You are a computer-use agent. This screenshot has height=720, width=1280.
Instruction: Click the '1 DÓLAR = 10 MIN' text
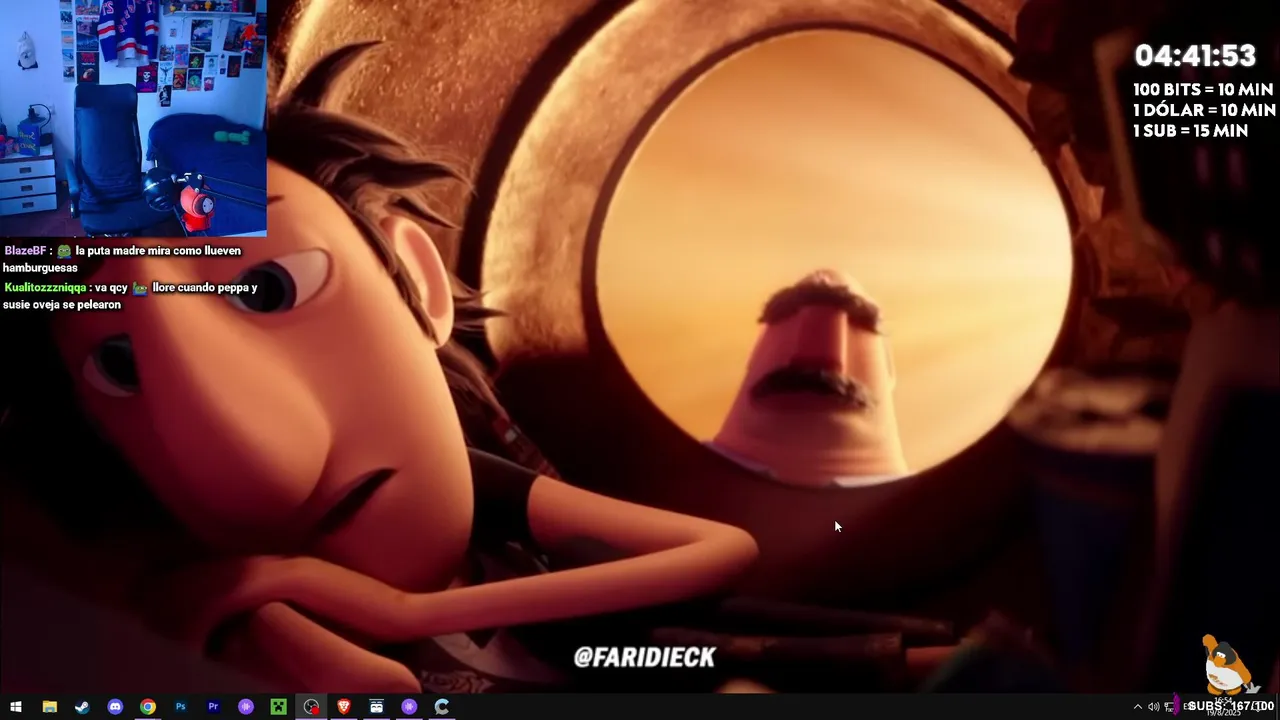click(x=1204, y=110)
